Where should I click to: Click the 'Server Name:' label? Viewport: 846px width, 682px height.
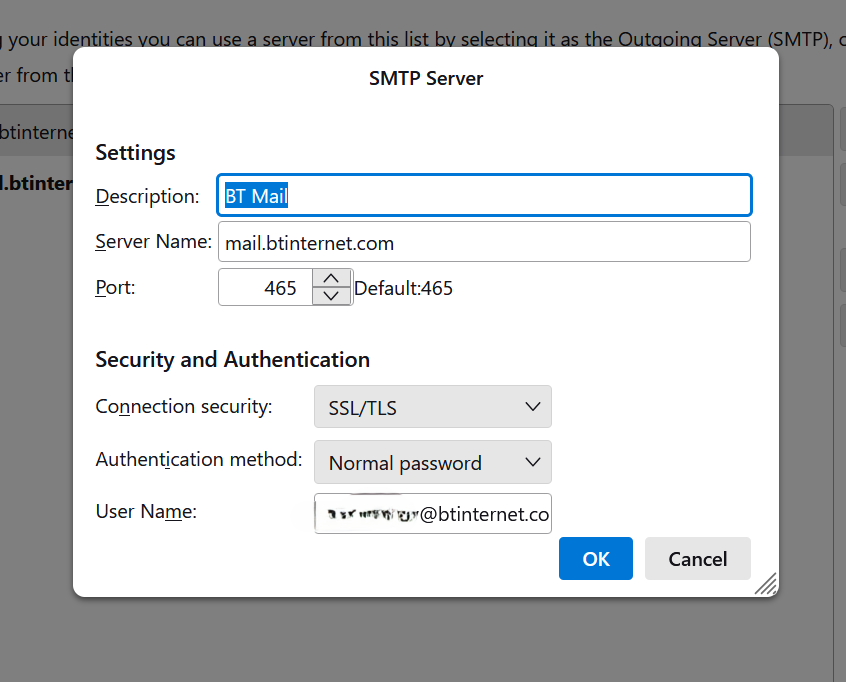(154, 242)
